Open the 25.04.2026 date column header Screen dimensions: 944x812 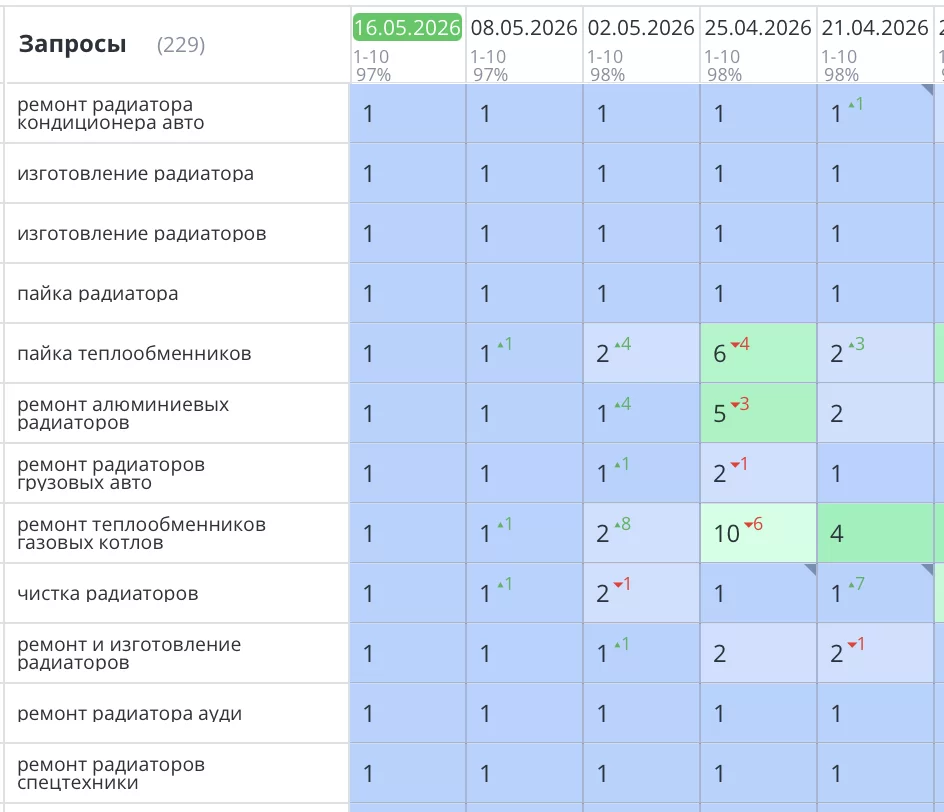pos(757,28)
